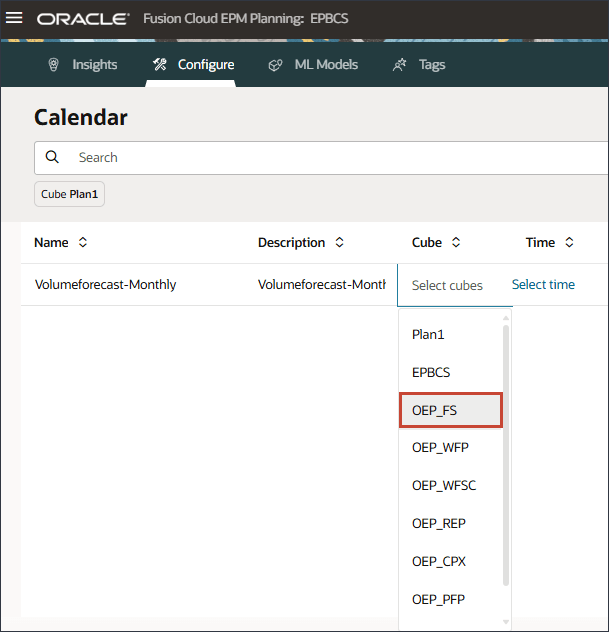Screen dimensions: 609x632
Task: Click the Tags icon
Action: (x=399, y=65)
